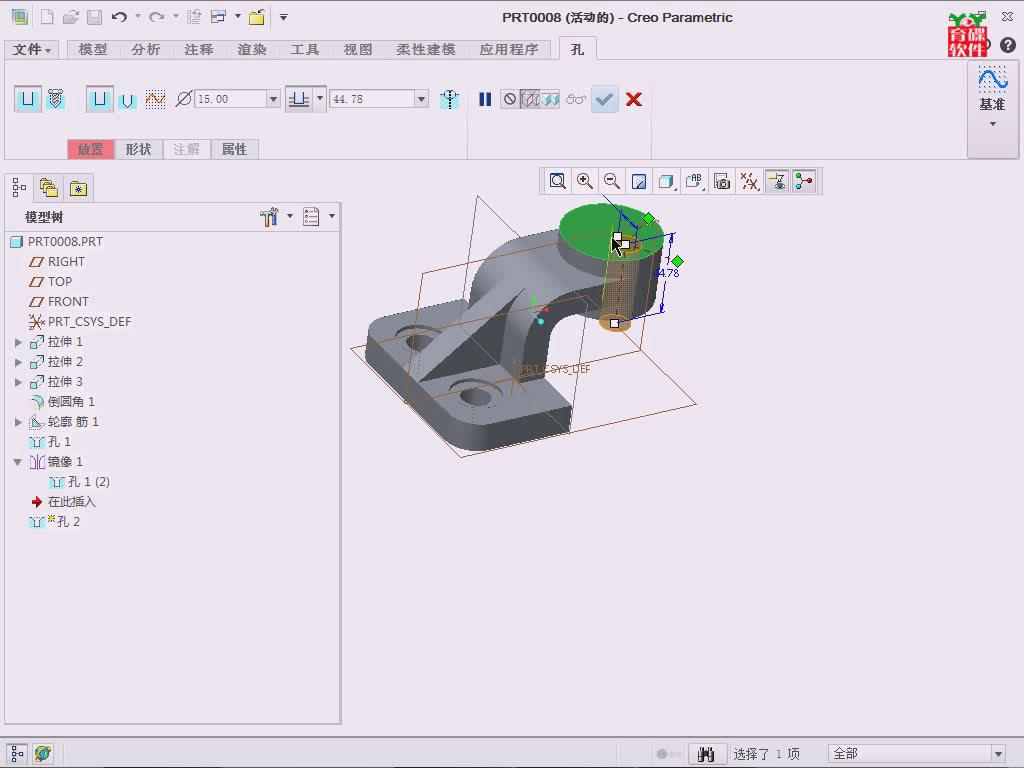Open the display style cube icon
Screen dimensions: 1024x768
tap(666, 182)
